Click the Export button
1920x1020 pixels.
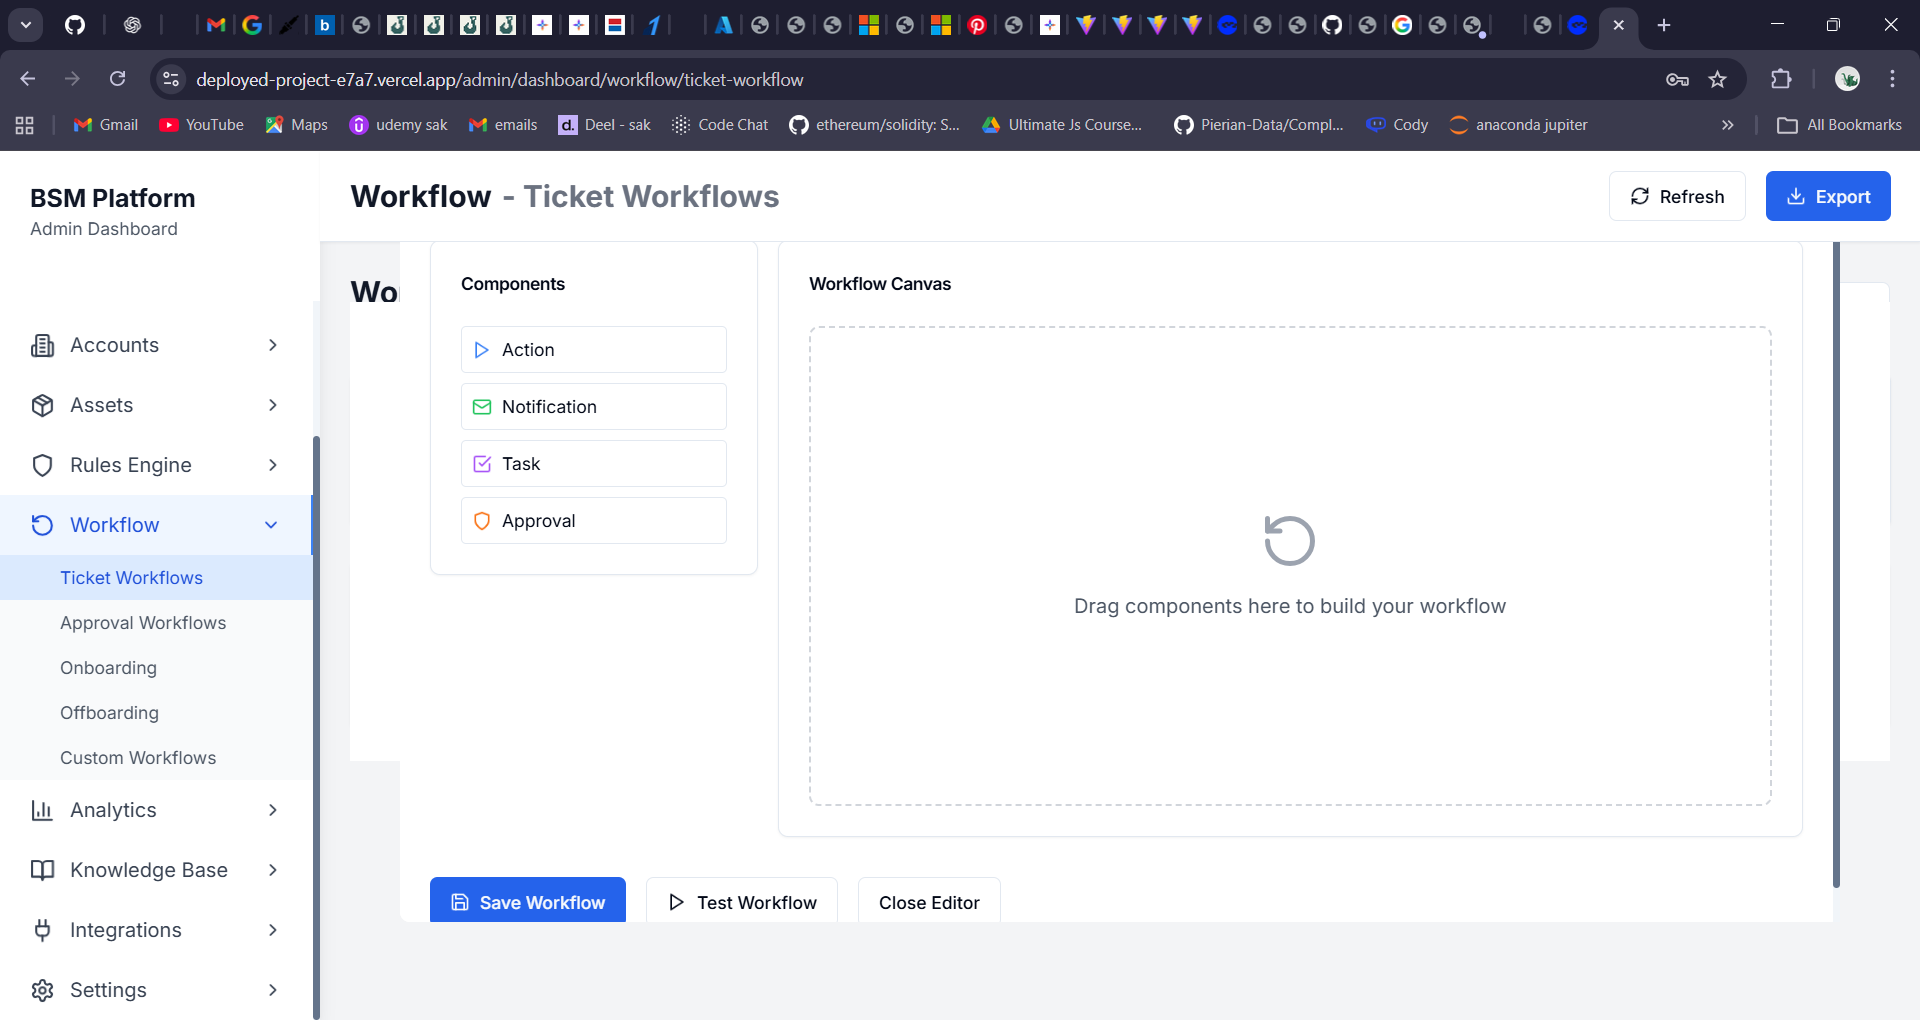coord(1828,196)
